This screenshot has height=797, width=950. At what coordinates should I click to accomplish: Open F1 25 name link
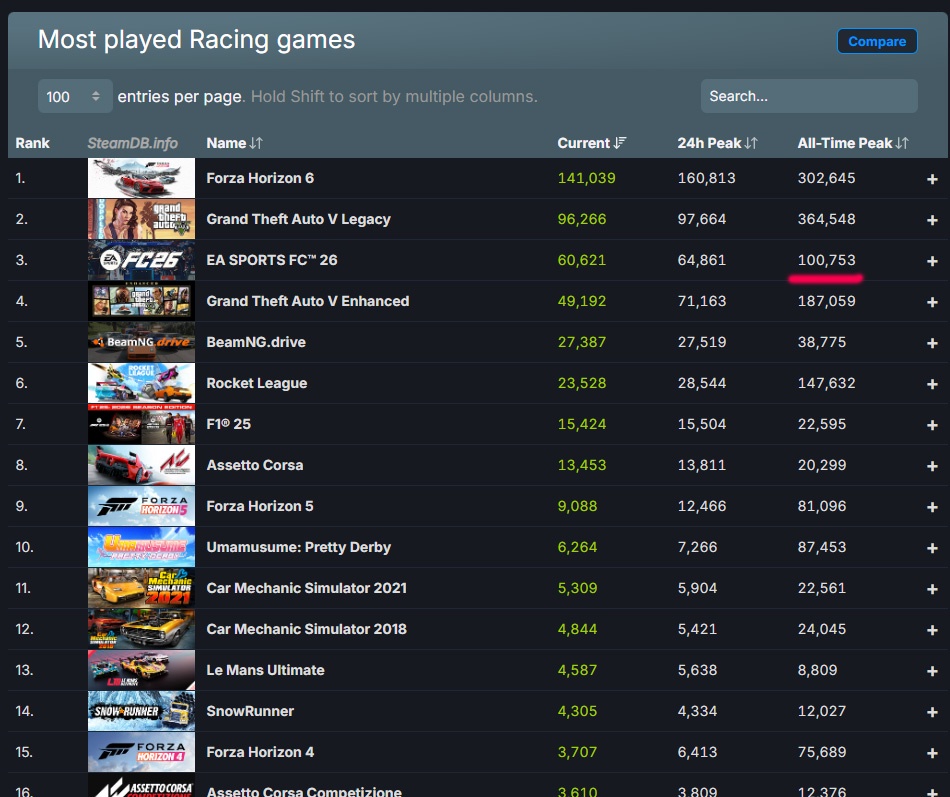(228, 424)
